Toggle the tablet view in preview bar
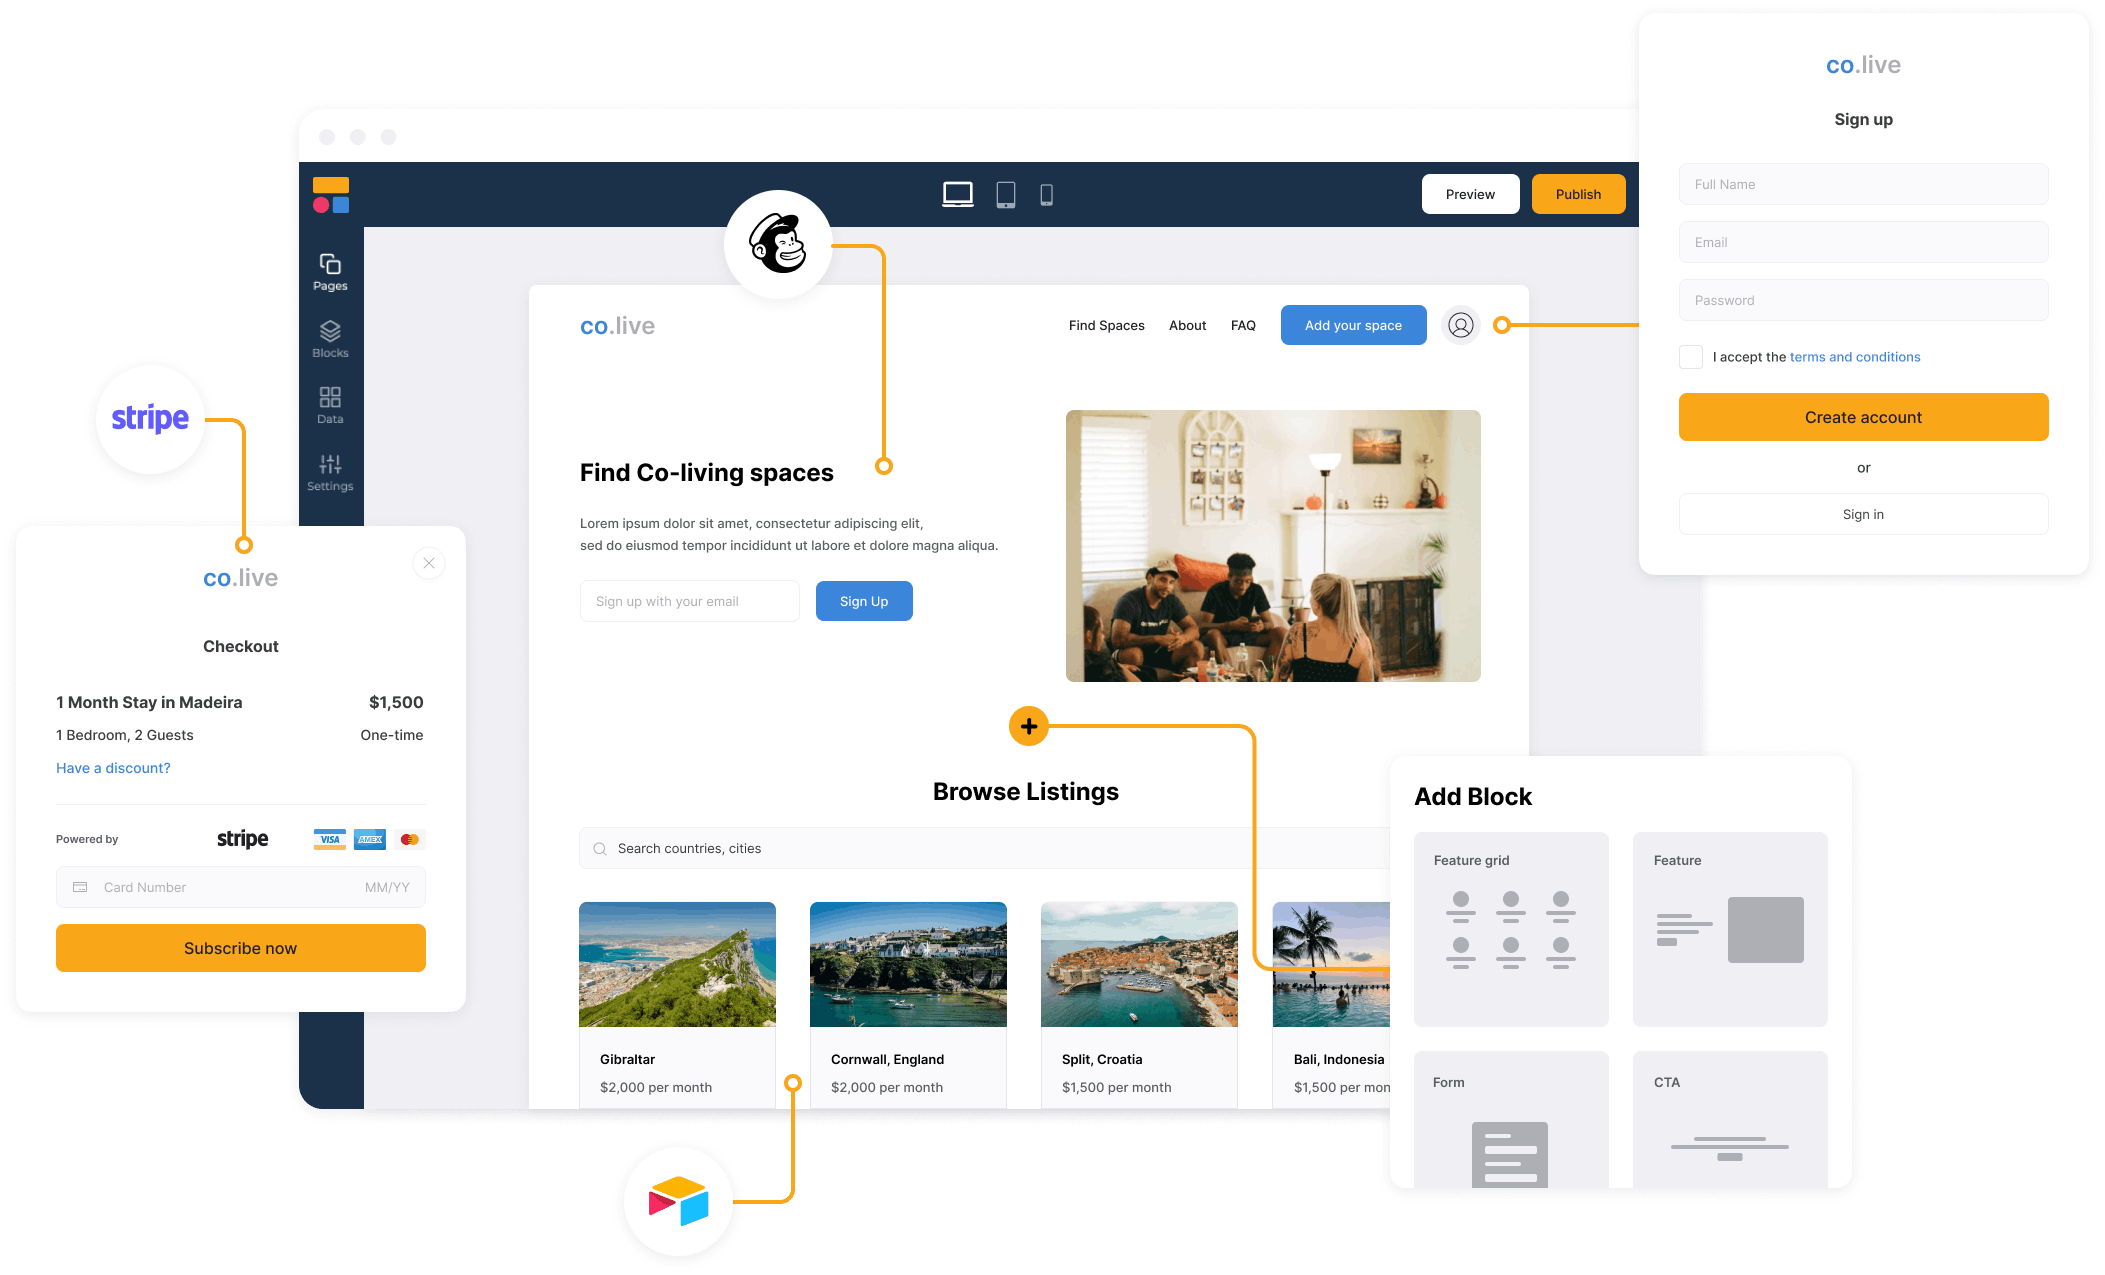This screenshot has height=1275, width=2105. click(1006, 194)
